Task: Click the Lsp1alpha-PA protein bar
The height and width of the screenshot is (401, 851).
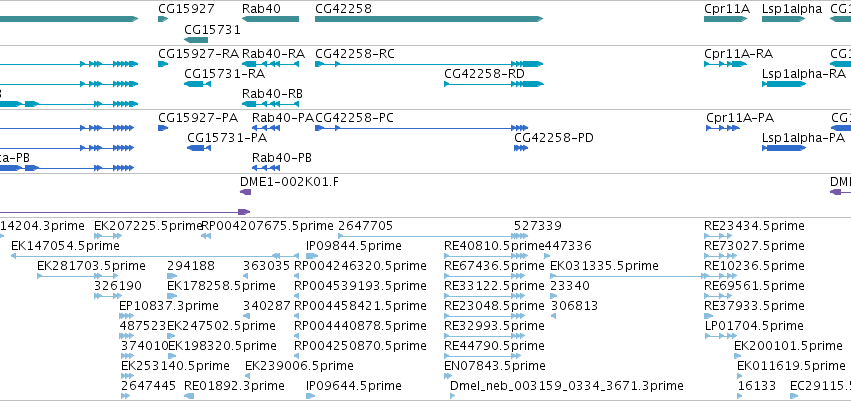Action: 784,148
